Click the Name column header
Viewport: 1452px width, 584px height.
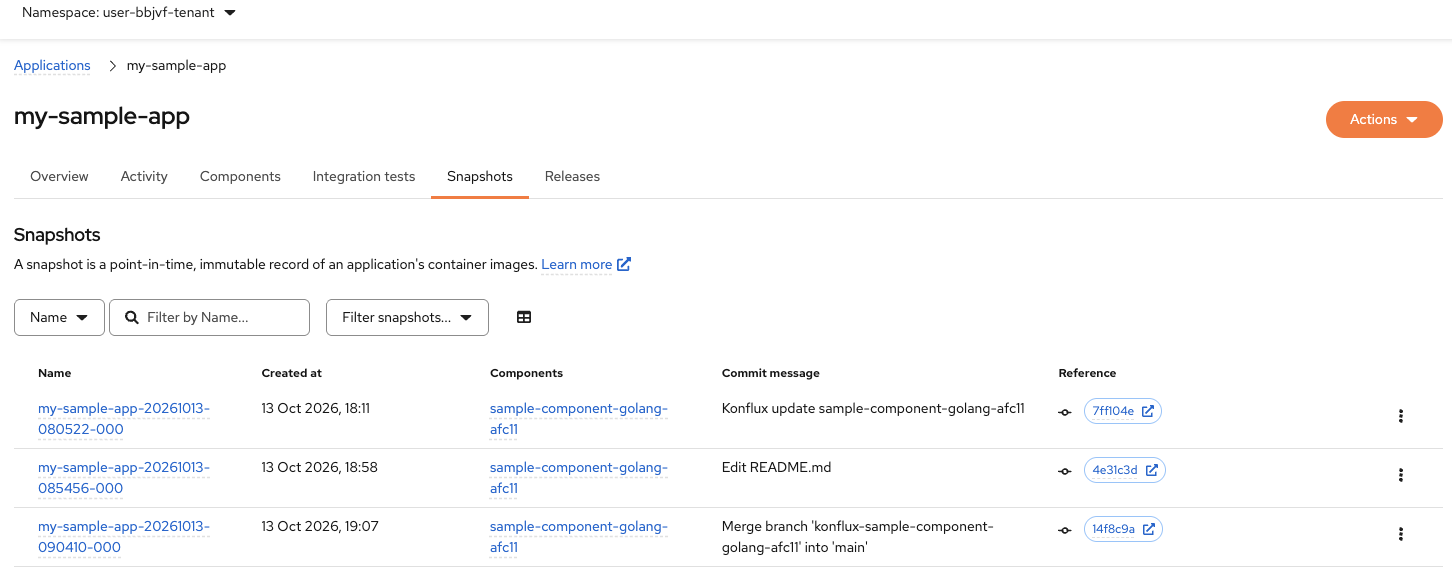[54, 373]
